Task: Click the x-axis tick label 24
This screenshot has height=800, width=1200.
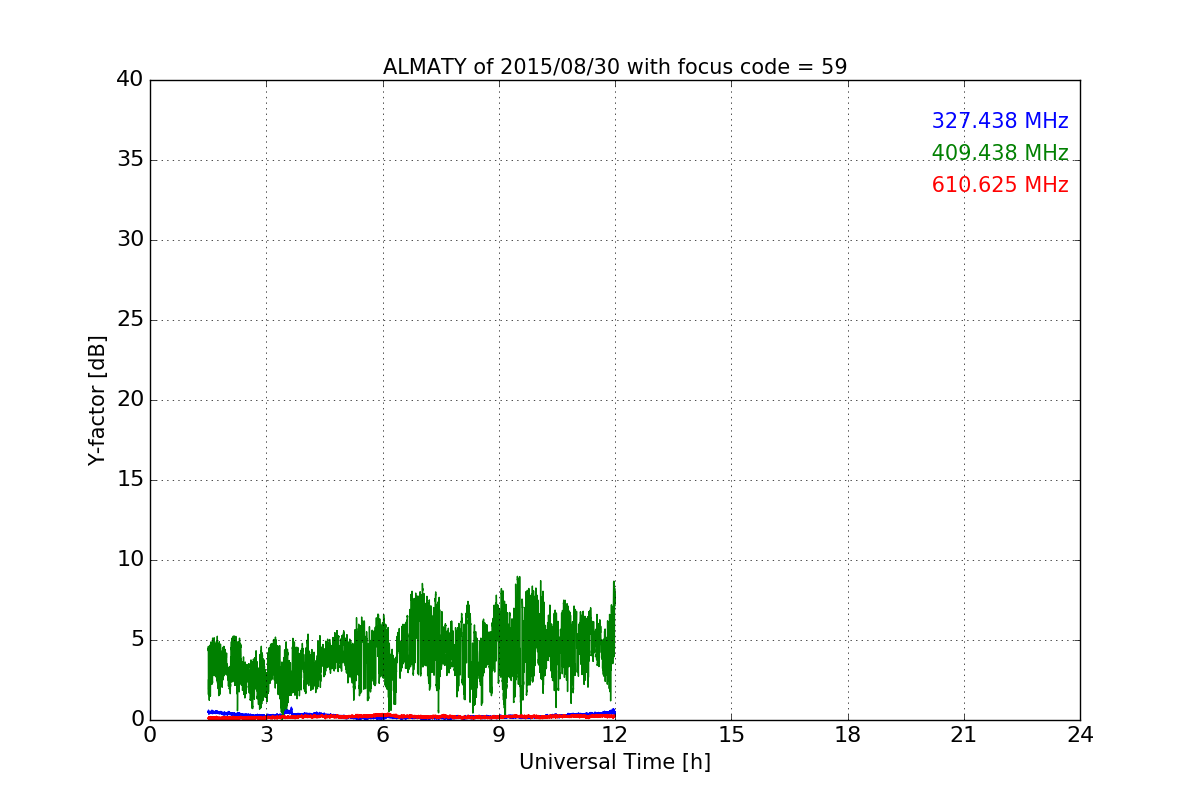Action: point(1080,735)
